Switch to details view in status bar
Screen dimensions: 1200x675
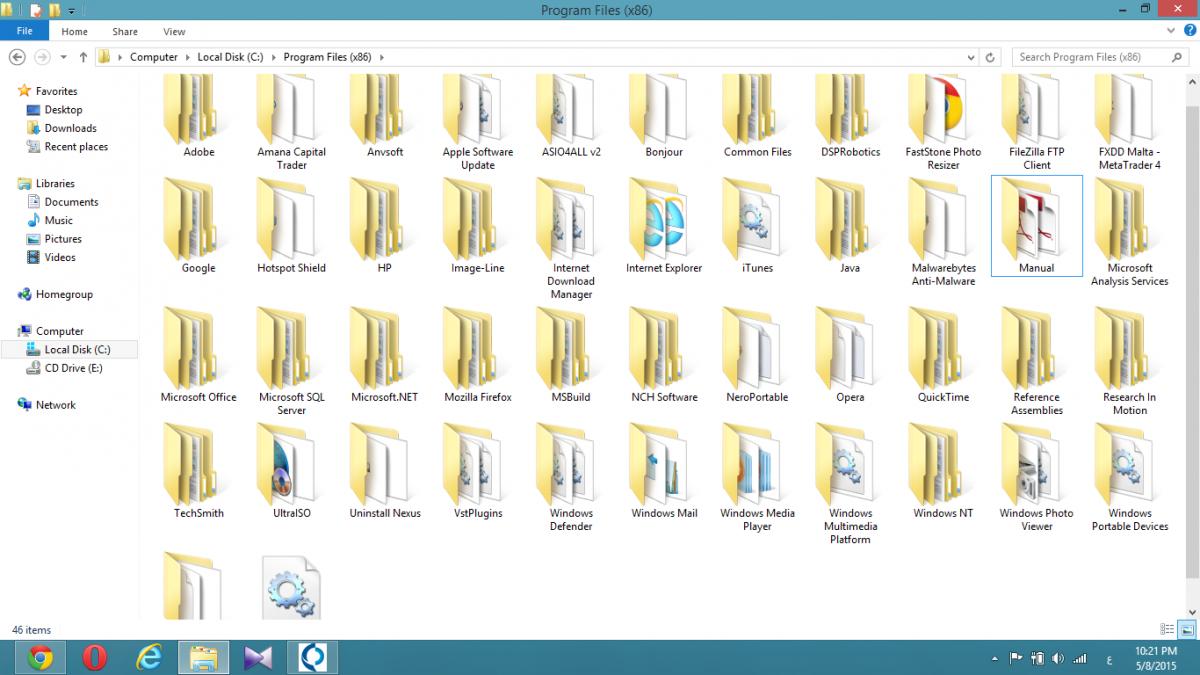point(1167,630)
